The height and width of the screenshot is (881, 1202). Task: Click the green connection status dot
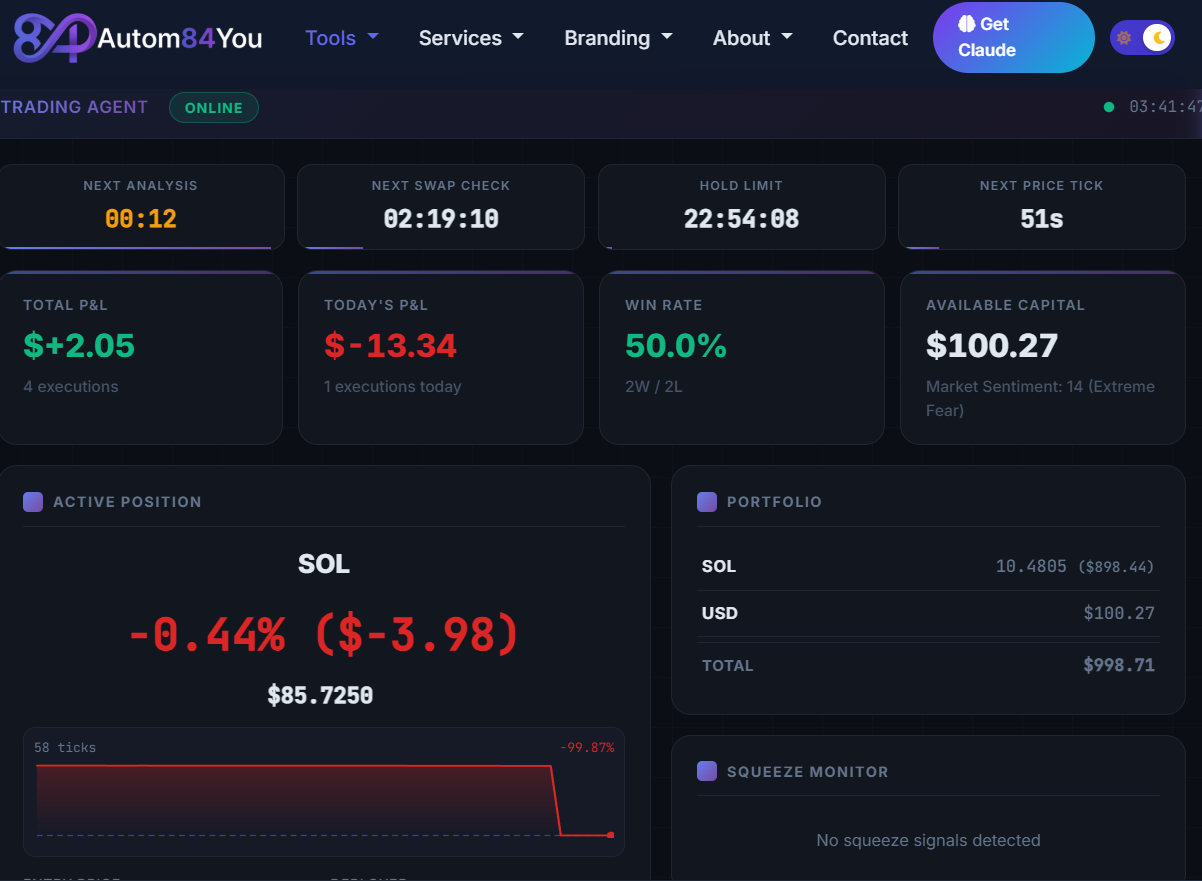[x=1109, y=106]
